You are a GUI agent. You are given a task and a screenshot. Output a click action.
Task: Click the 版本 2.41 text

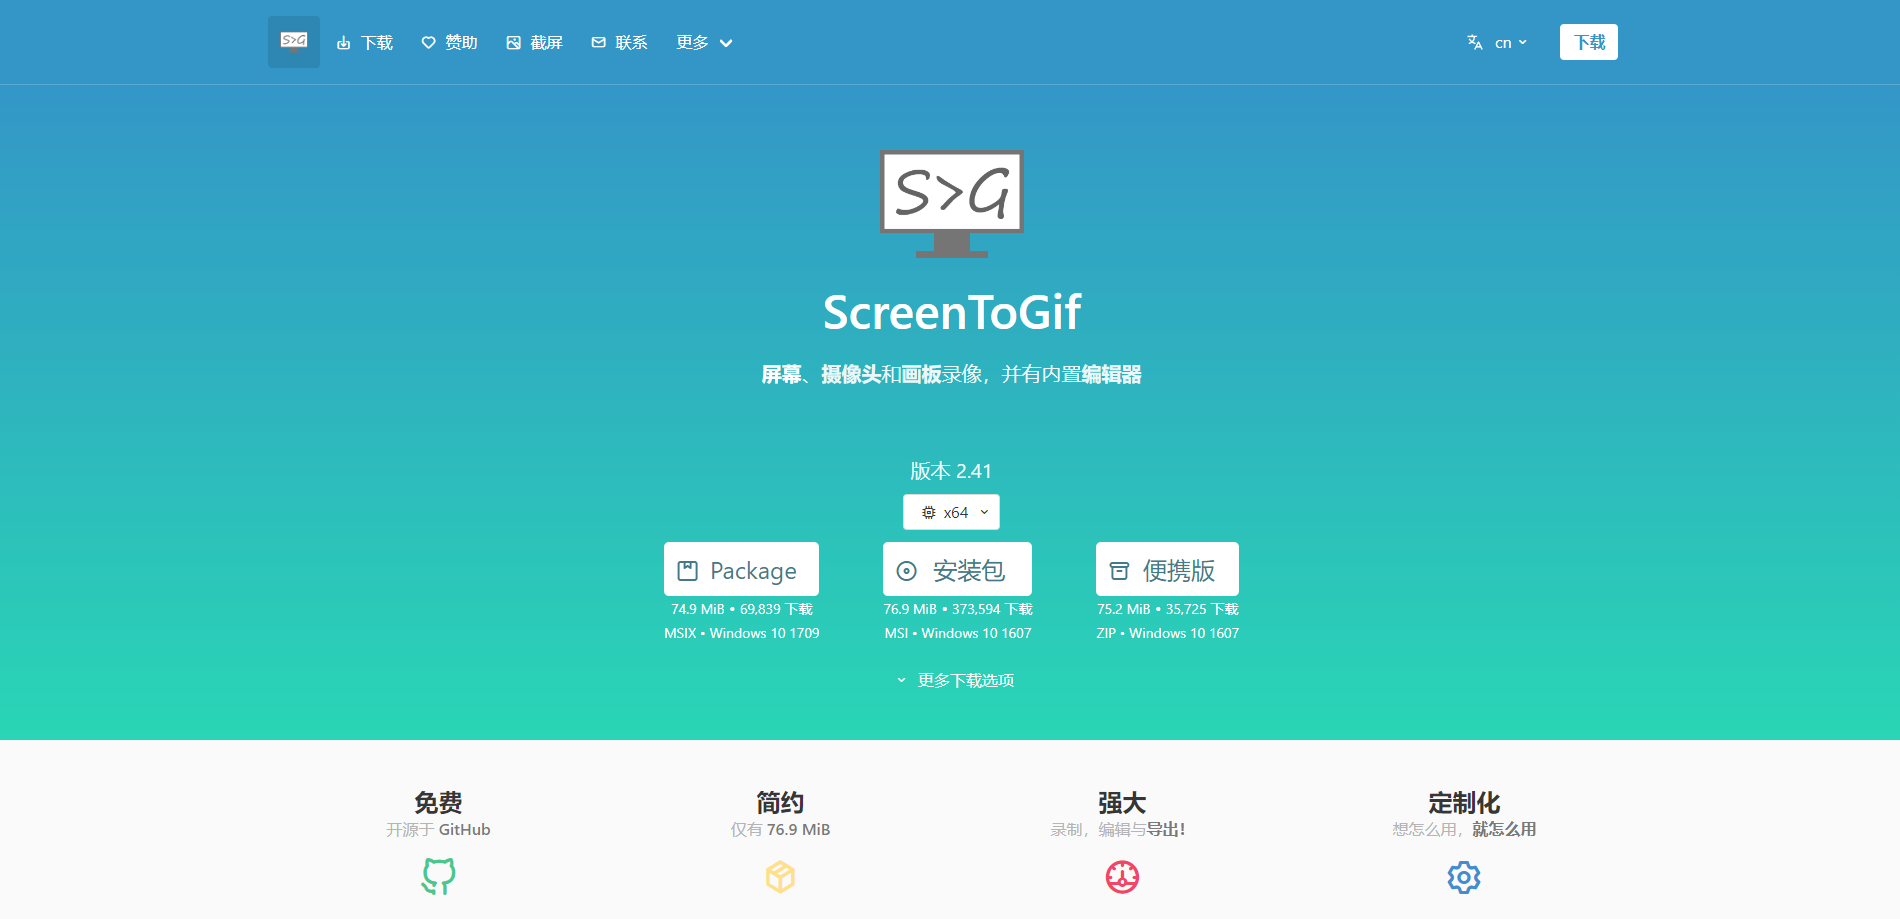pos(951,471)
